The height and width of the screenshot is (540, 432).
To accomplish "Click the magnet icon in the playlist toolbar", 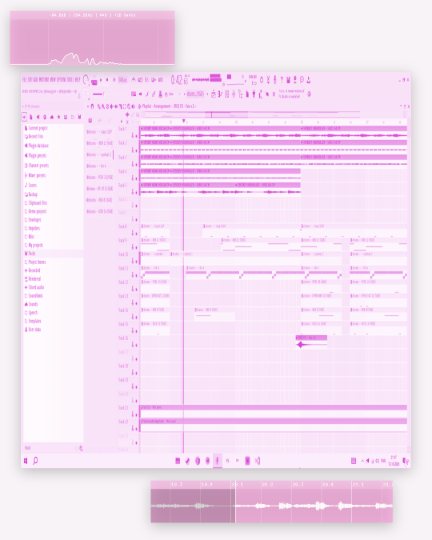I will [x=92, y=106].
